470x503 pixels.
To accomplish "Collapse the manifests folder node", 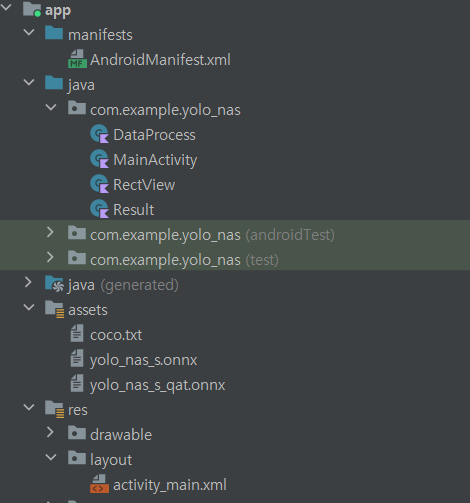I will (29, 33).
